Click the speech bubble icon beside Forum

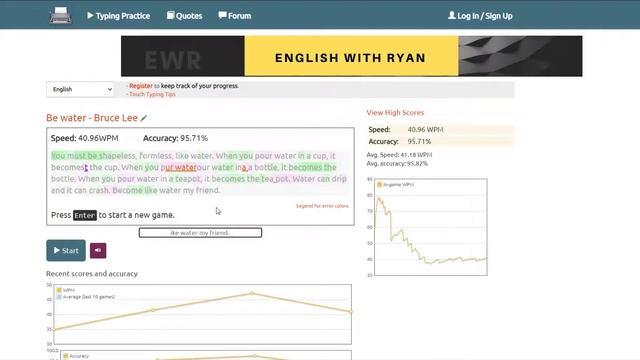point(222,16)
